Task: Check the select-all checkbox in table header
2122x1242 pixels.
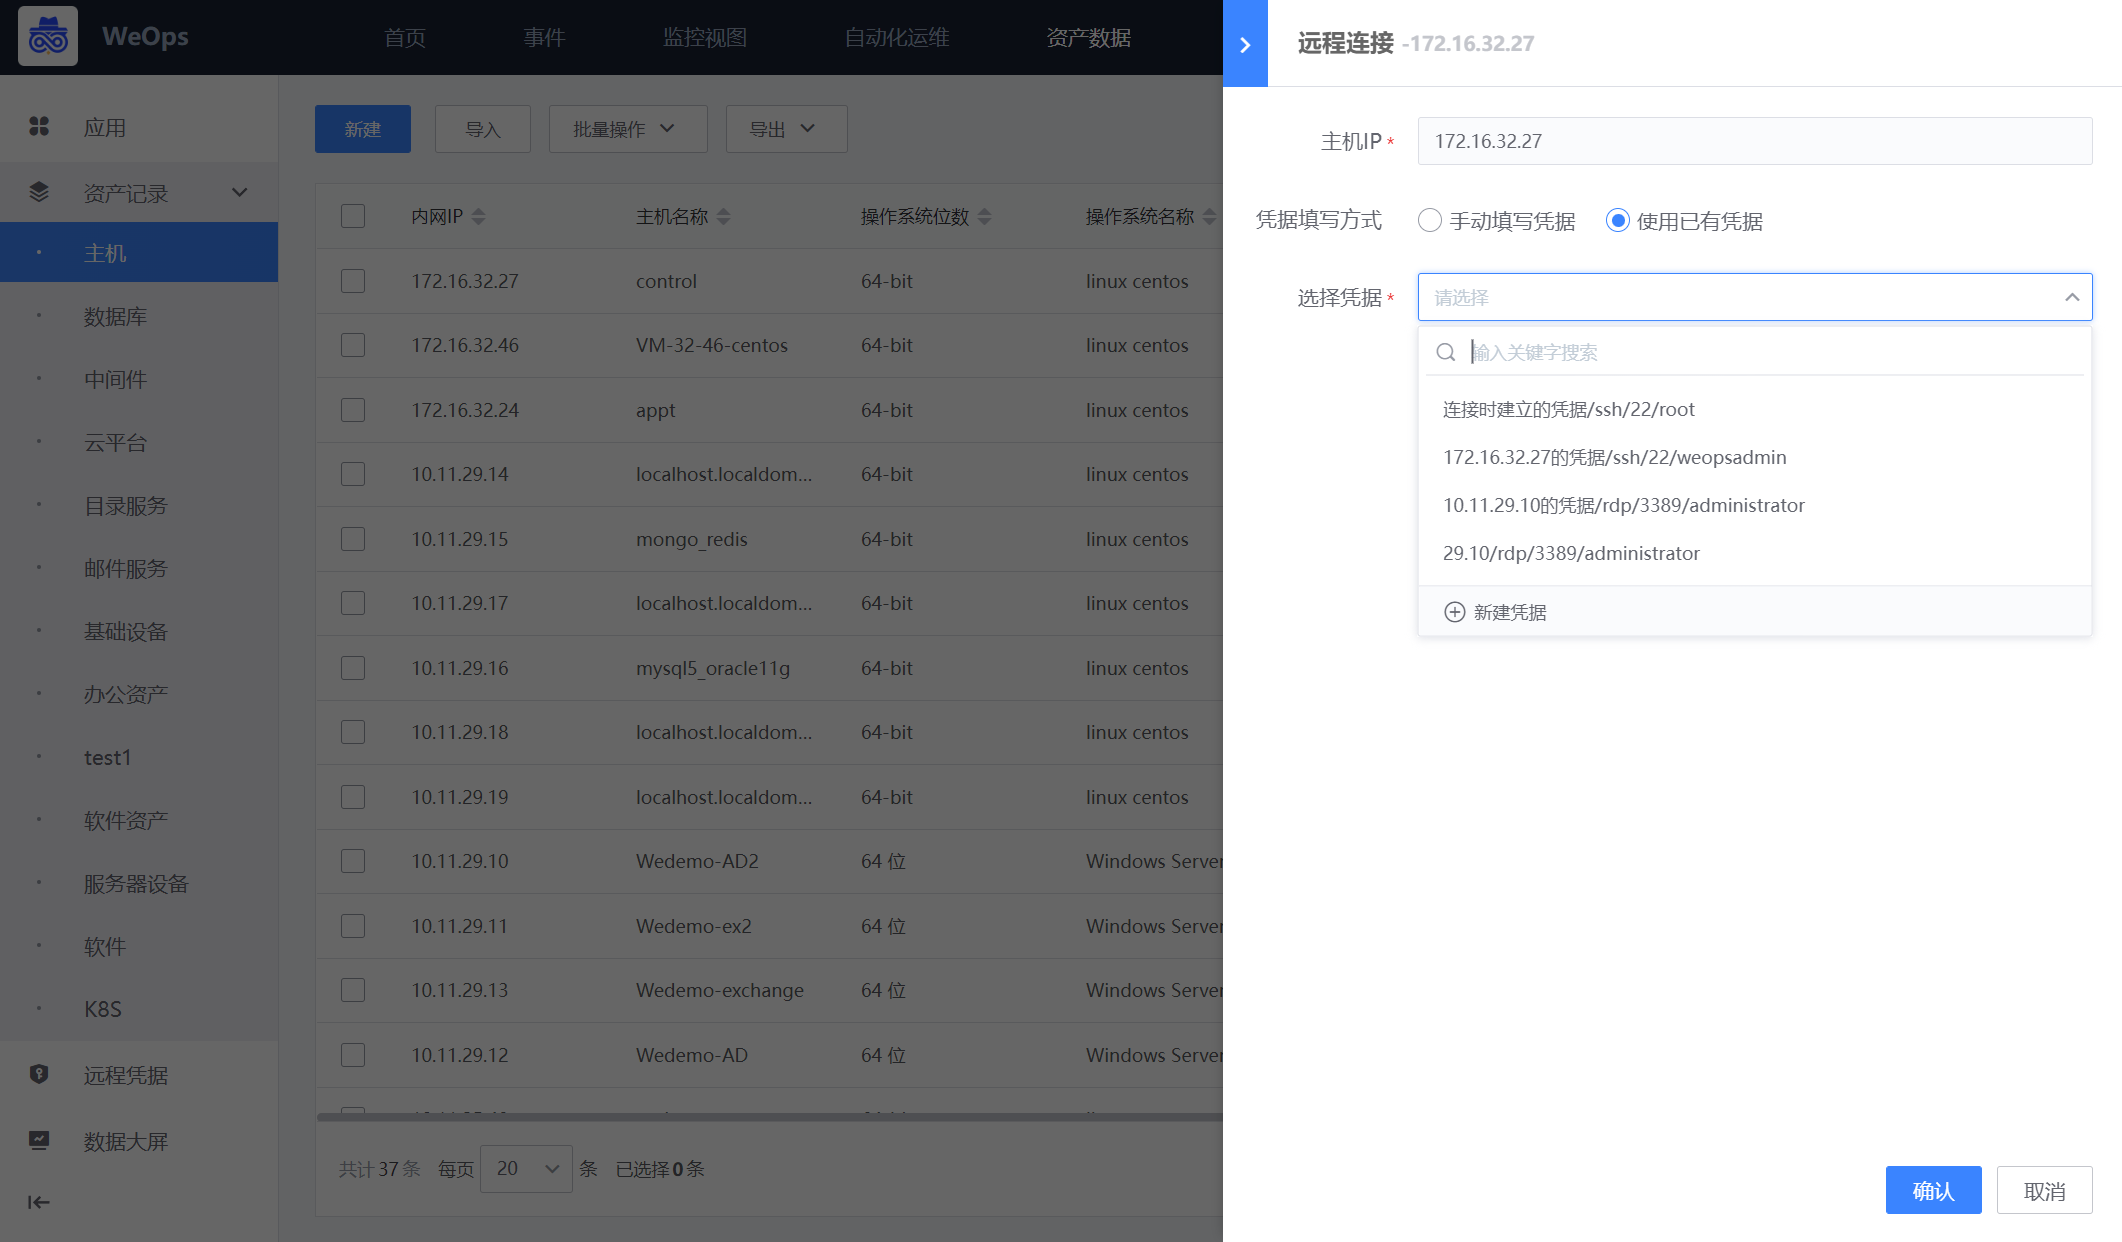Action: (352, 215)
